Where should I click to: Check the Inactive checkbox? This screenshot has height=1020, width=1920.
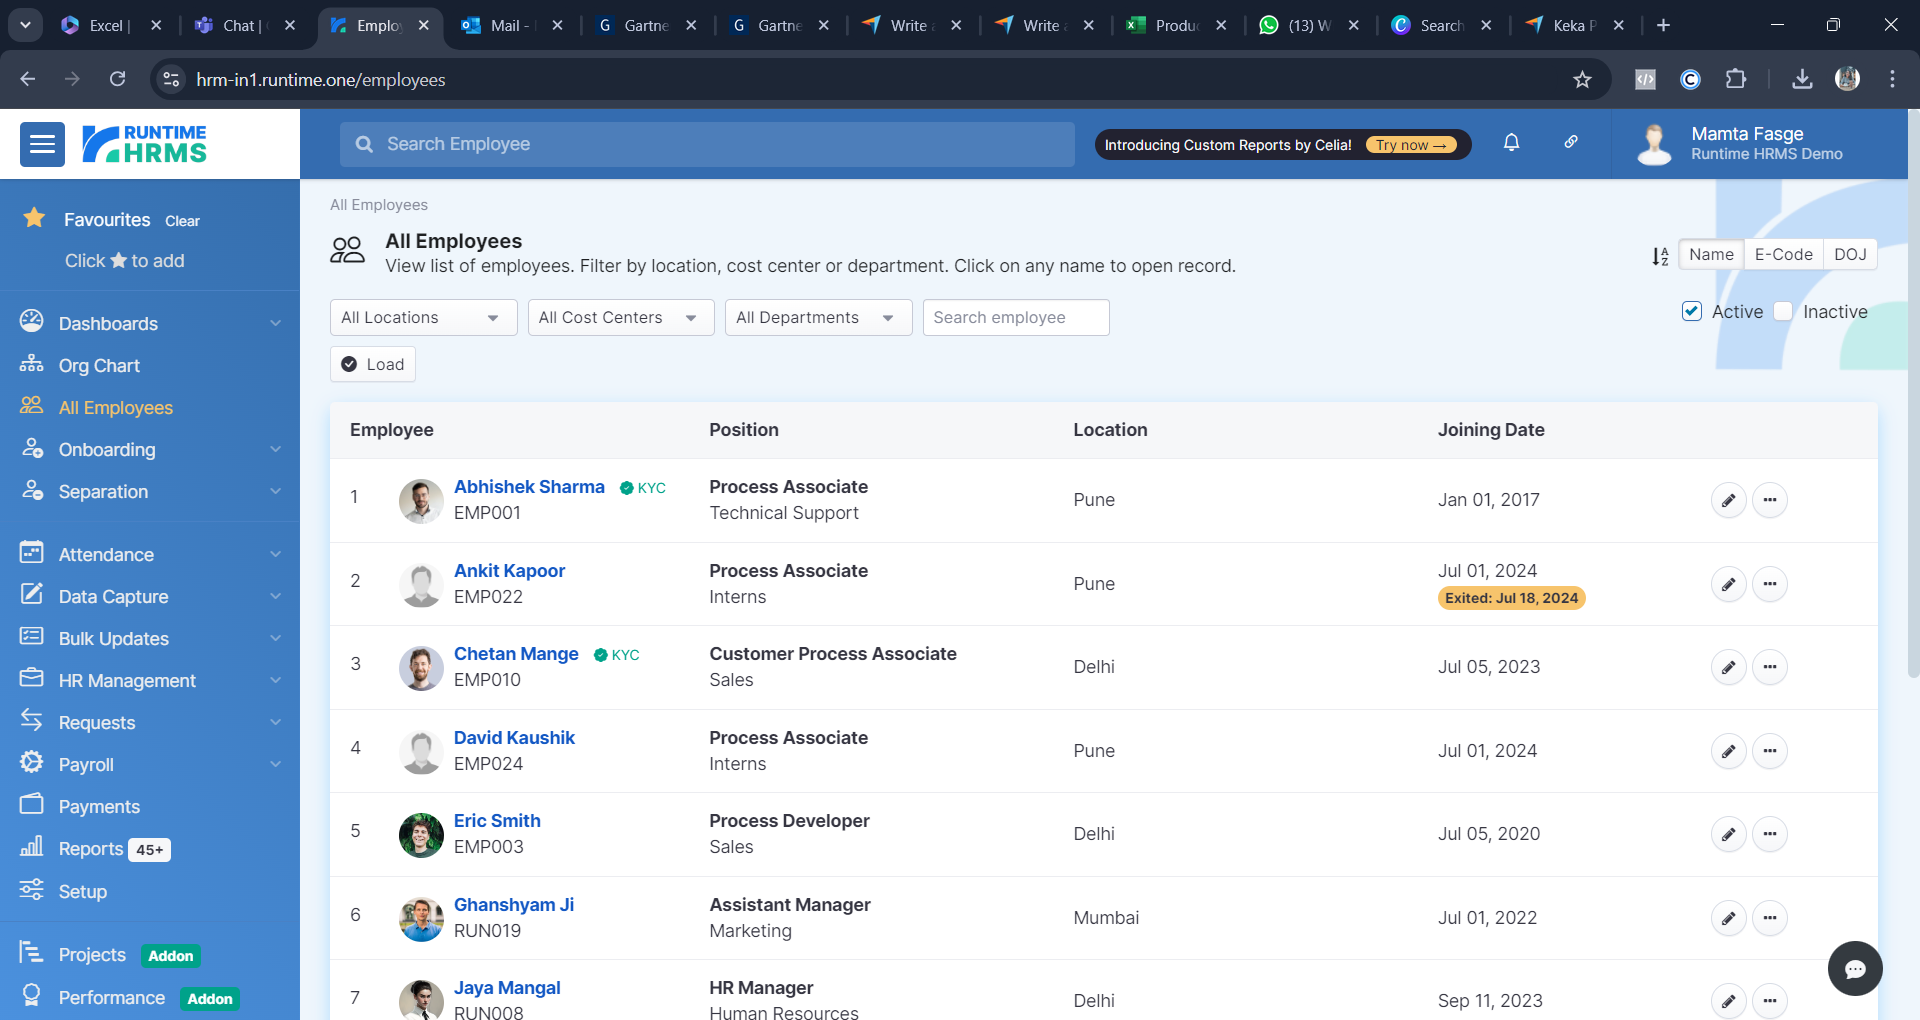[1783, 312]
